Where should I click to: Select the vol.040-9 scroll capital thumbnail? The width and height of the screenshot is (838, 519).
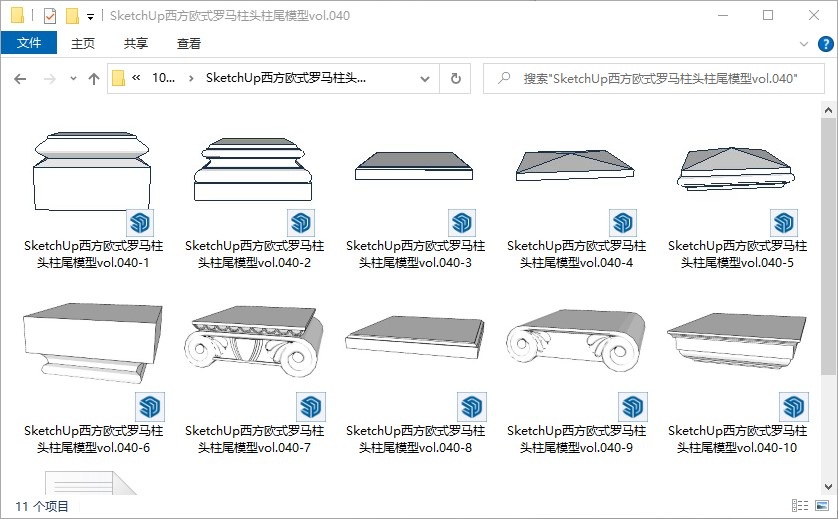[576, 339]
